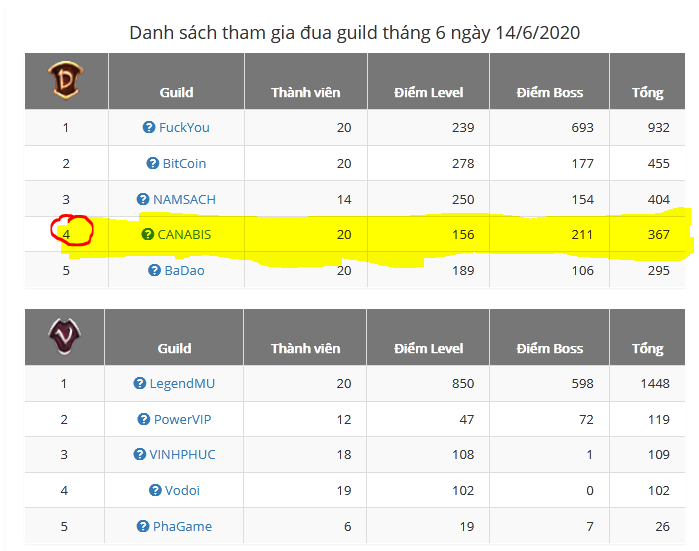Click the question icon next to NAMSACH

(x=143, y=199)
